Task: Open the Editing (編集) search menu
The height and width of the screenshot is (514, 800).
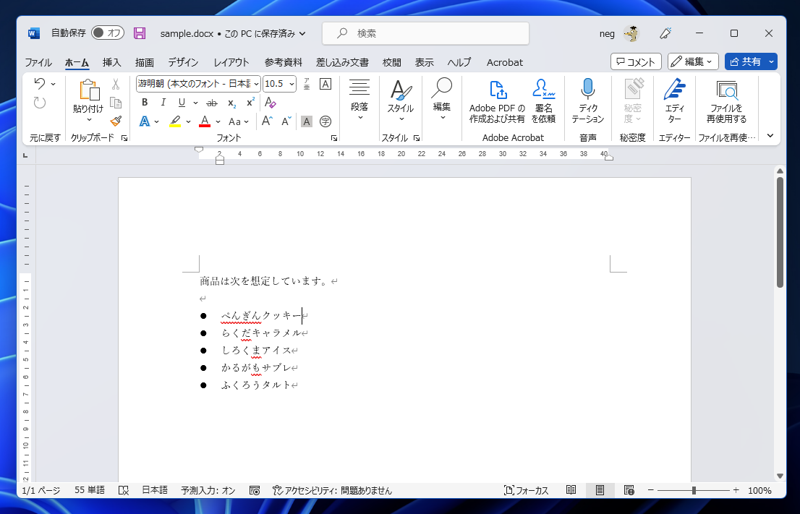Action: click(x=442, y=100)
